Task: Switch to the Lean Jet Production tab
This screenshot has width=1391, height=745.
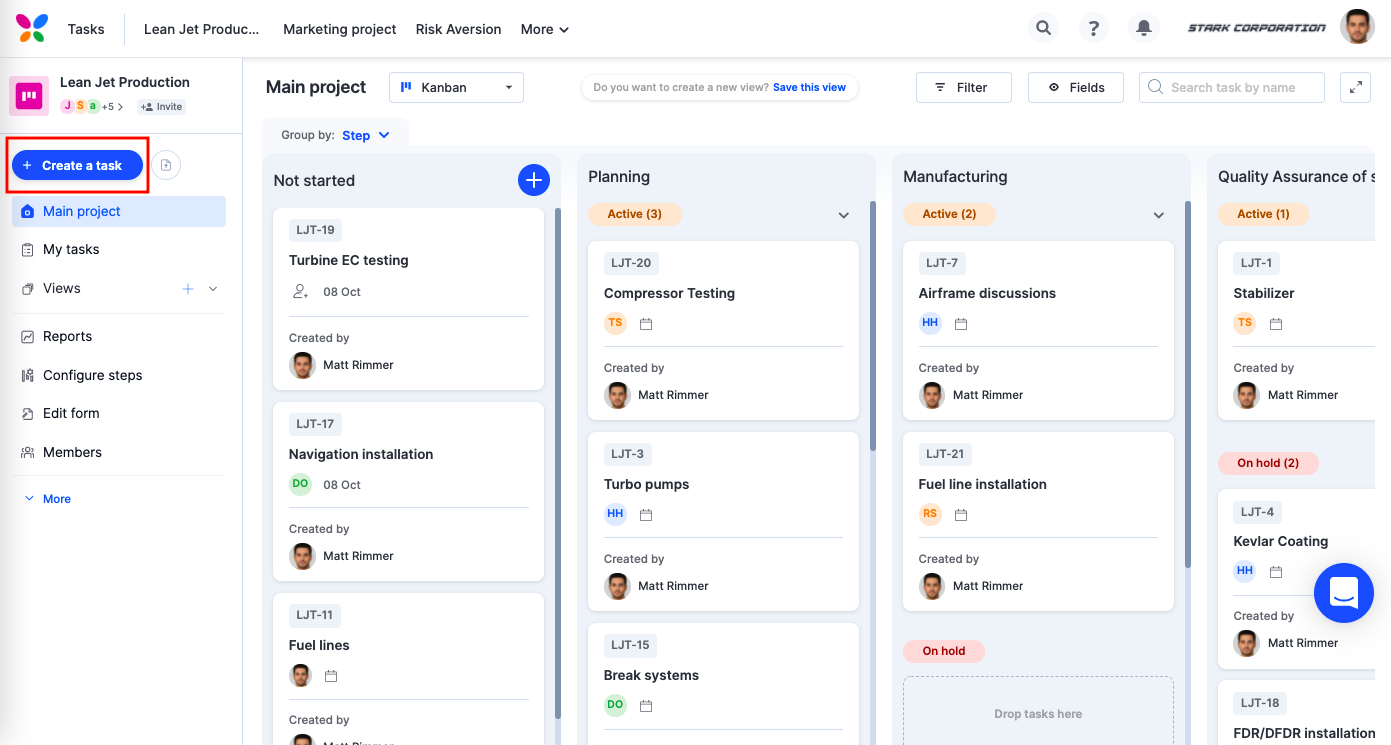Action: (201, 29)
